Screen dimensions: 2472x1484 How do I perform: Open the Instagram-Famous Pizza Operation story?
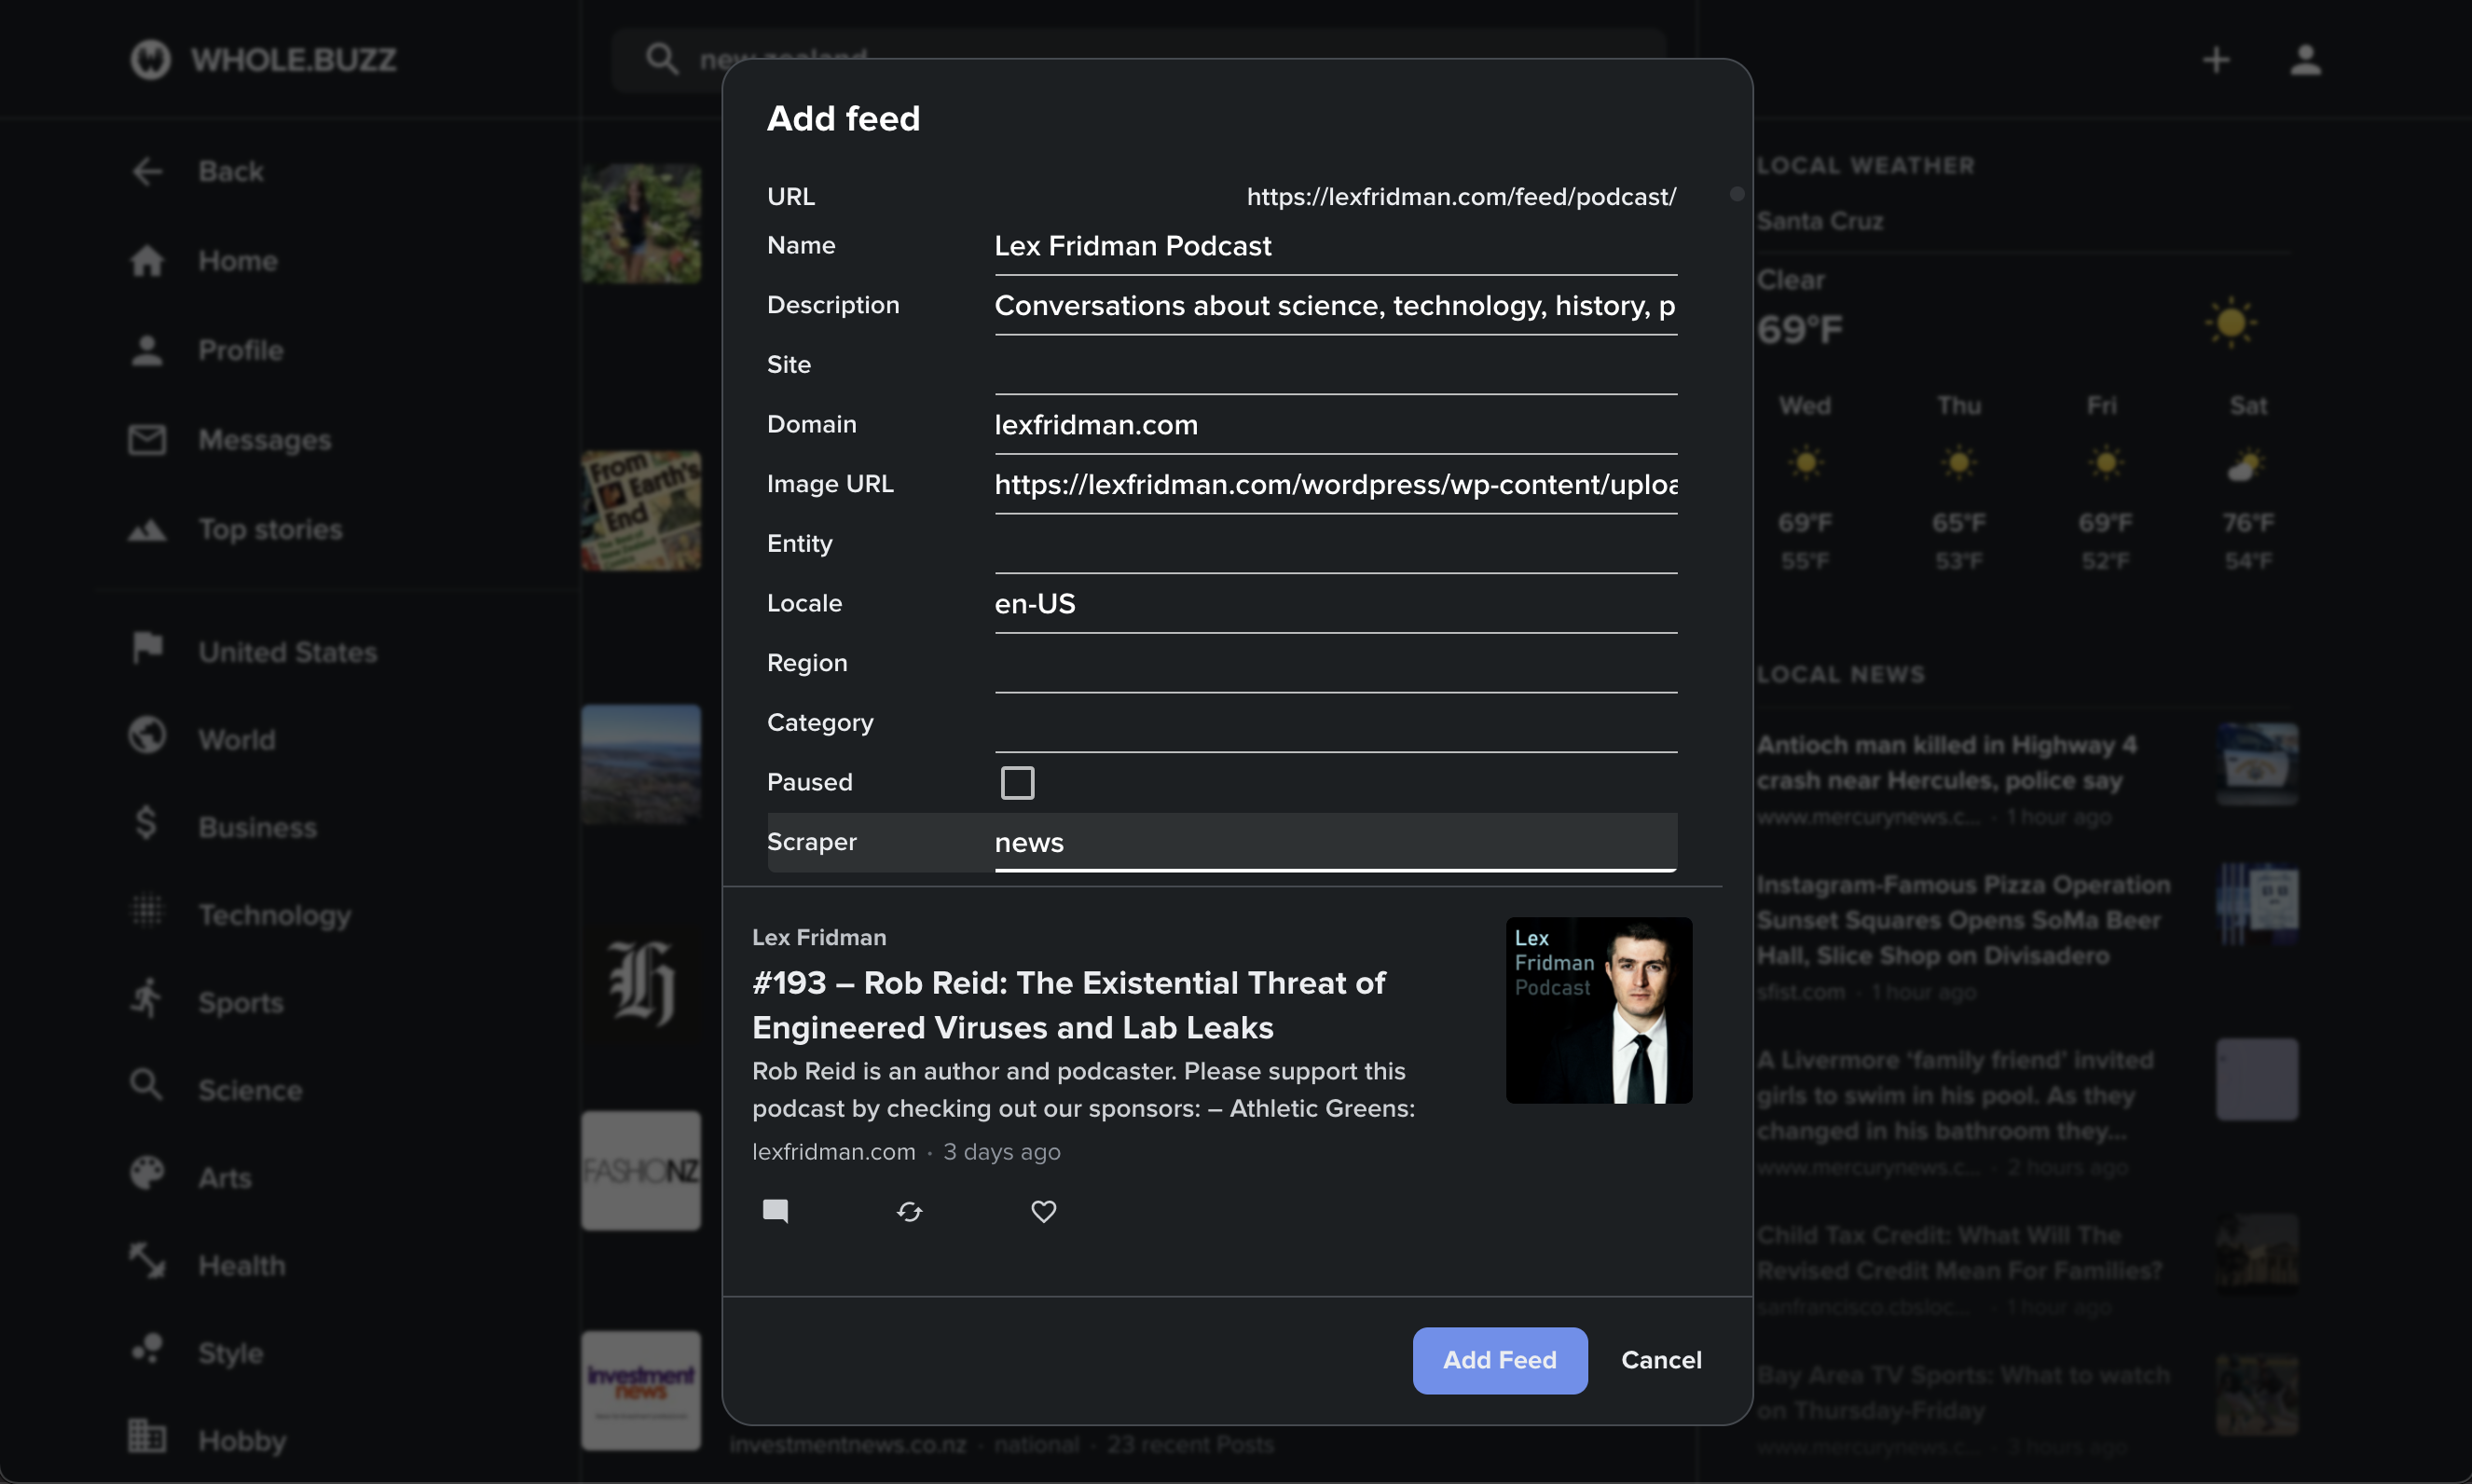point(1963,919)
